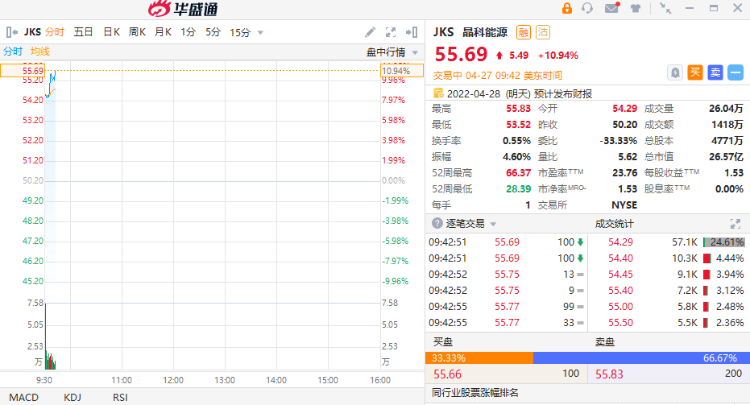Open the 15分 interval dropdown
The image size is (750, 405).
[x=241, y=32]
